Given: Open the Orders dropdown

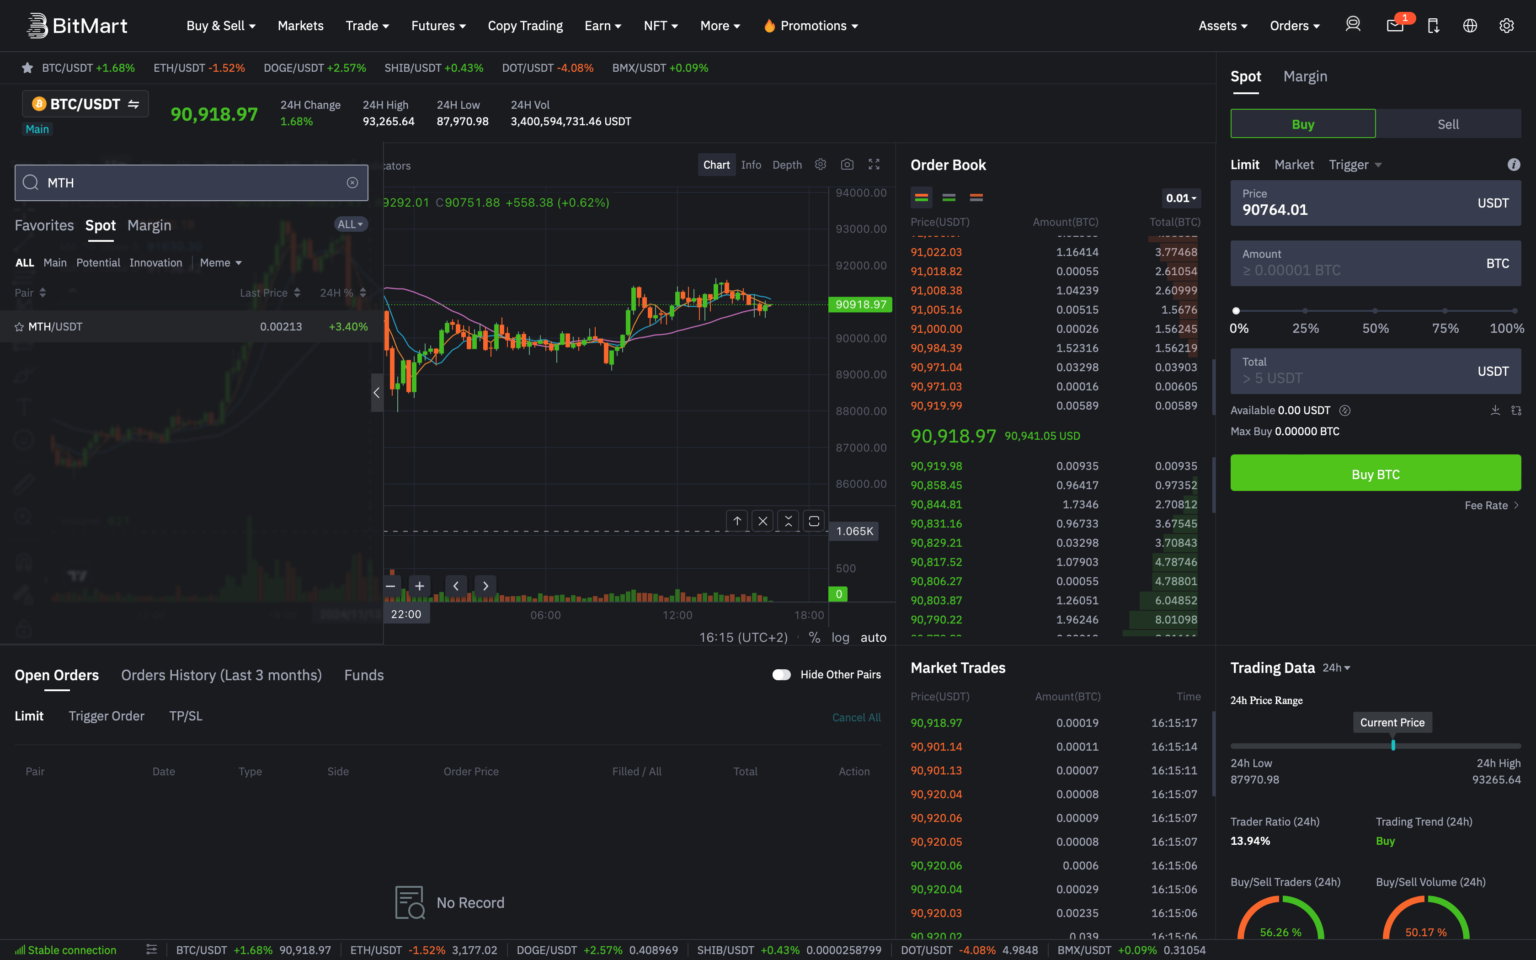Looking at the screenshot, I should point(1295,26).
